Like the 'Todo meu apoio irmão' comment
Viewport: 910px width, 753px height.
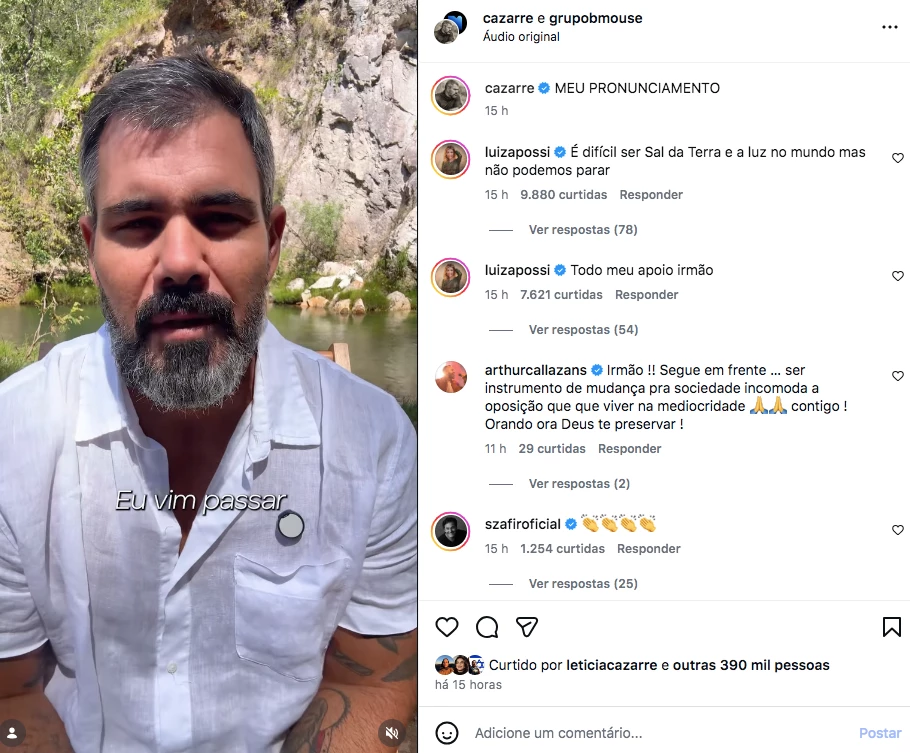pyautogui.click(x=898, y=276)
